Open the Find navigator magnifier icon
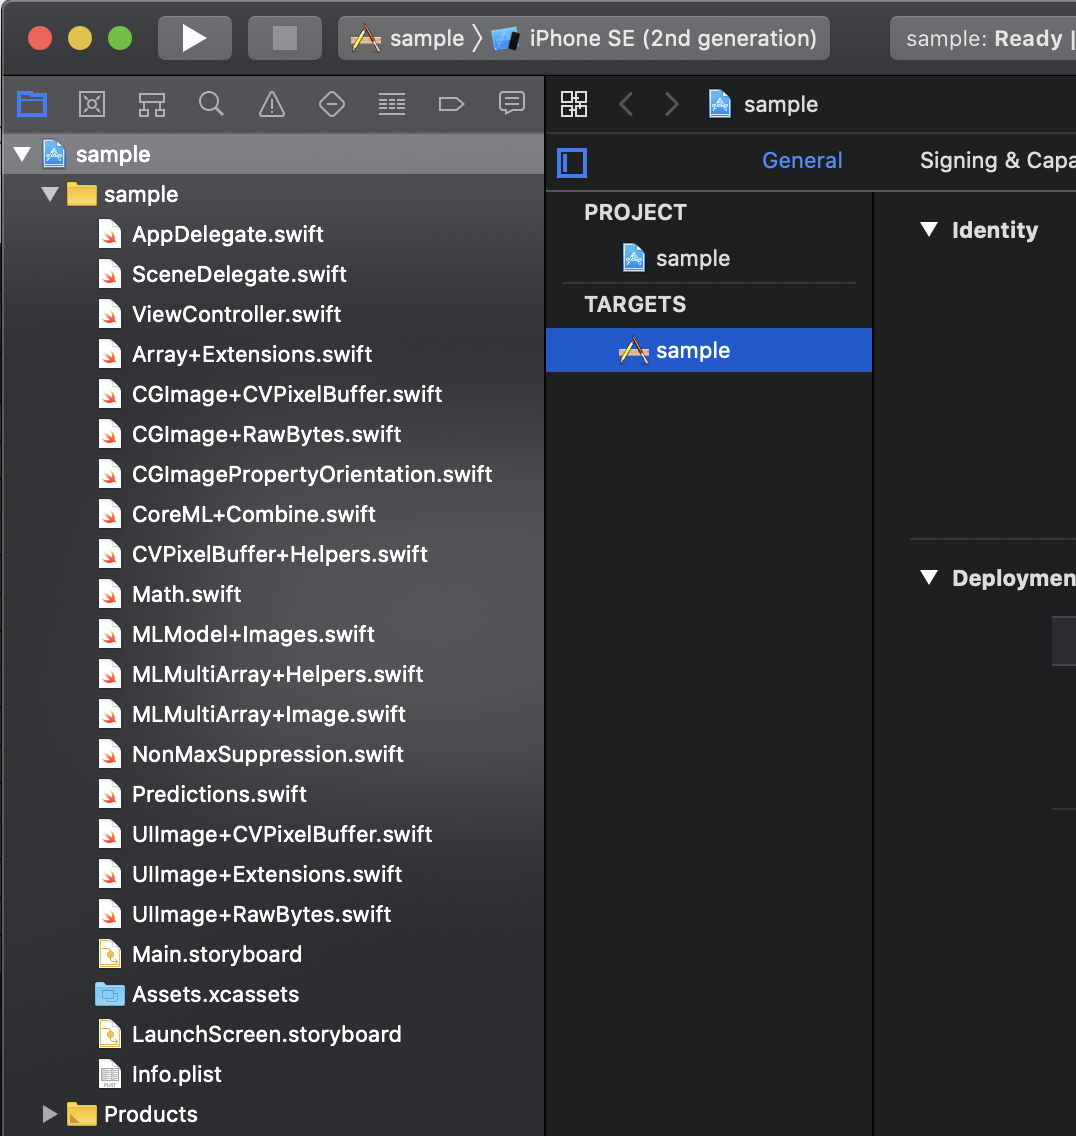 [x=212, y=104]
